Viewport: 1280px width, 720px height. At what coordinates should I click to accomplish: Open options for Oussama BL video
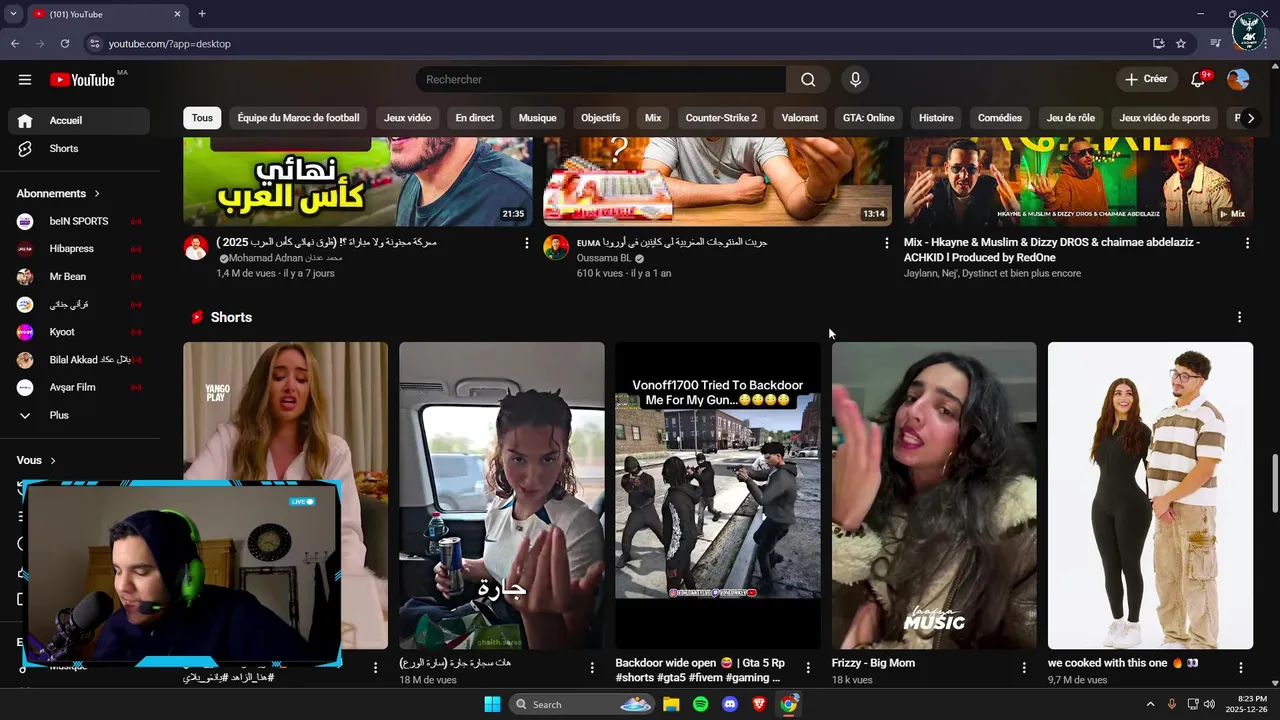tap(886, 243)
